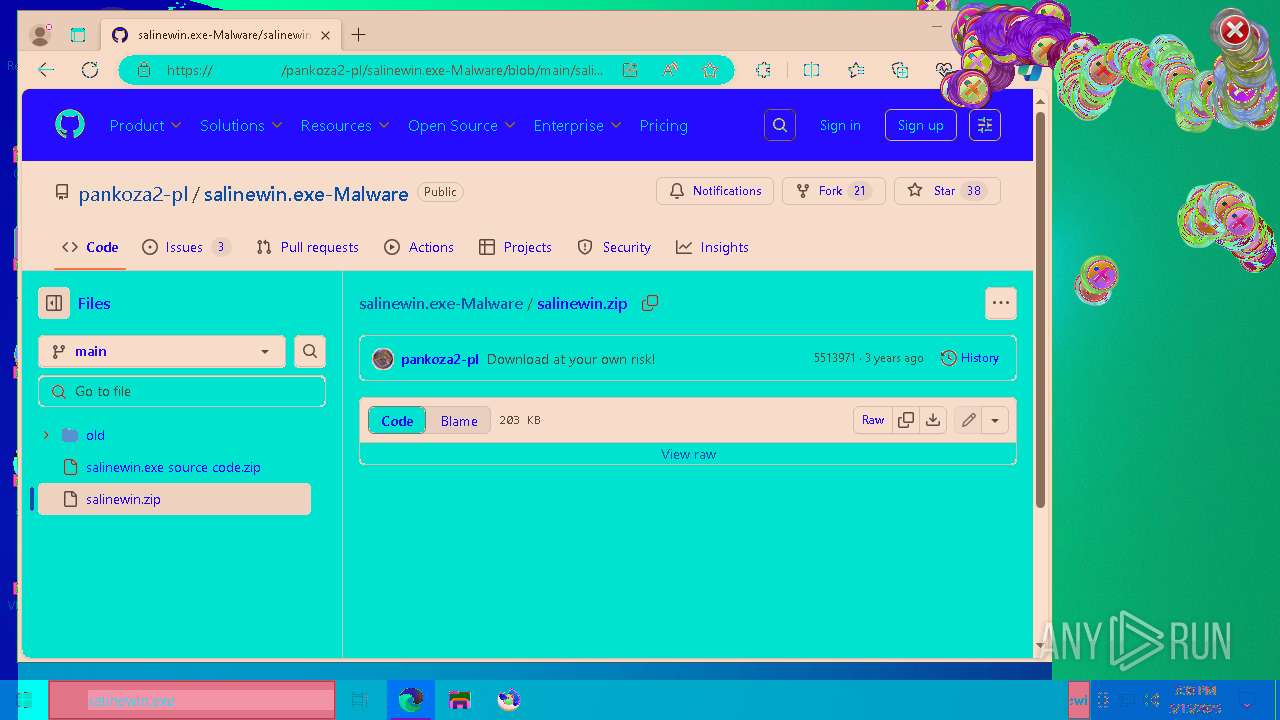Open salinewin.exe-Malware breadcrumb link
Viewport: 1280px width, 720px height.
point(441,303)
